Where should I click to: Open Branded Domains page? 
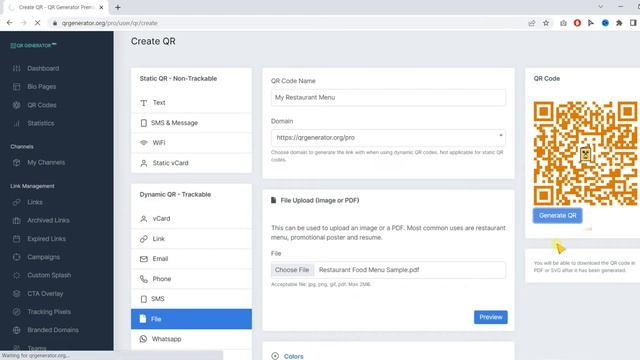tap(53, 330)
